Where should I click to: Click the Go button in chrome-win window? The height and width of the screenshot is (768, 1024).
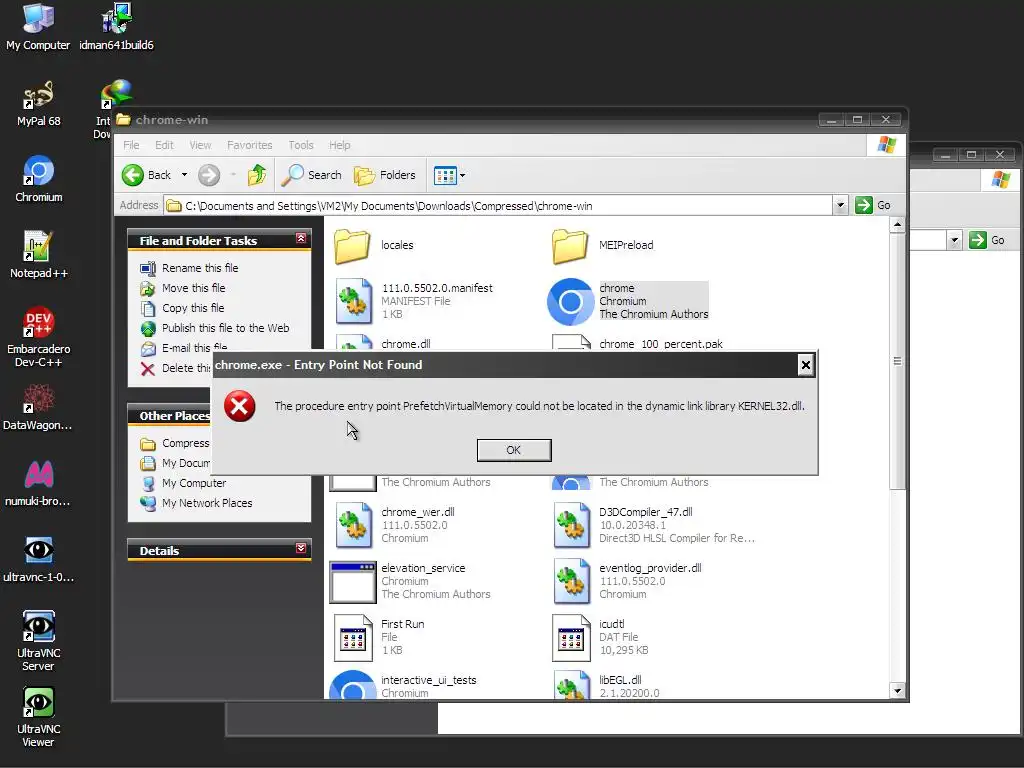click(x=874, y=205)
